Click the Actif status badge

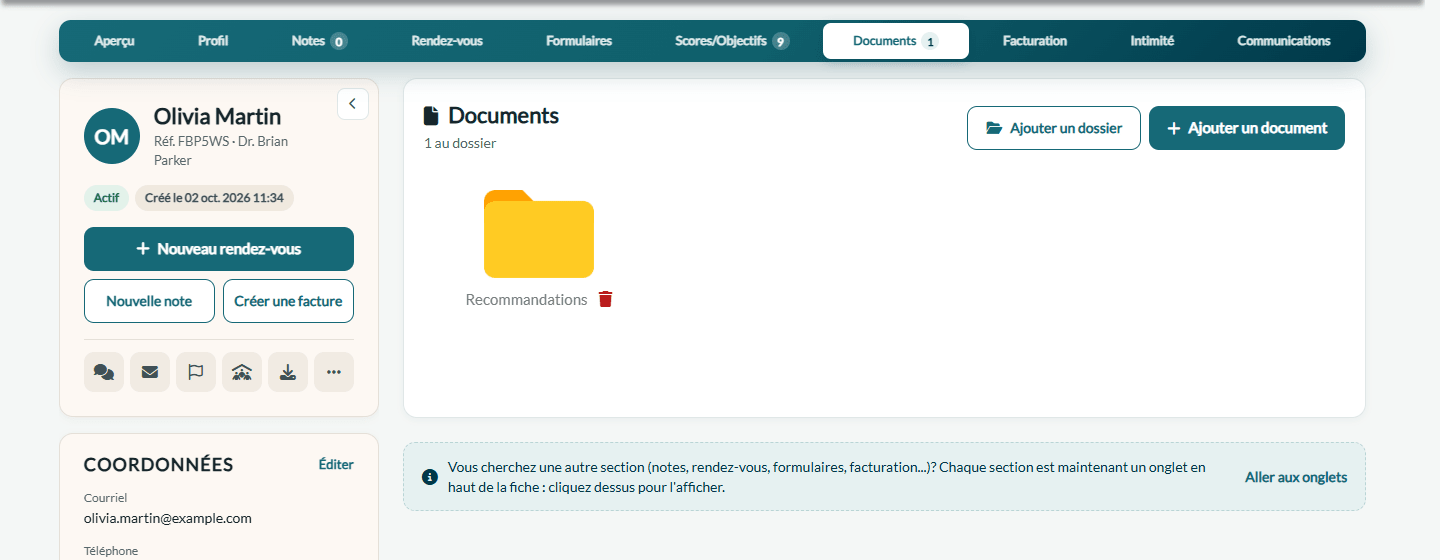pos(106,198)
